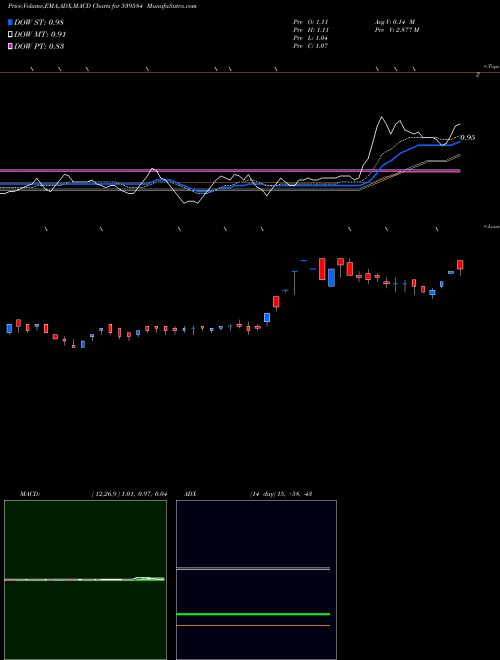The width and height of the screenshot is (500, 660).
Task: Select the 'Pre O: 1.11' value
Action: 311,22
